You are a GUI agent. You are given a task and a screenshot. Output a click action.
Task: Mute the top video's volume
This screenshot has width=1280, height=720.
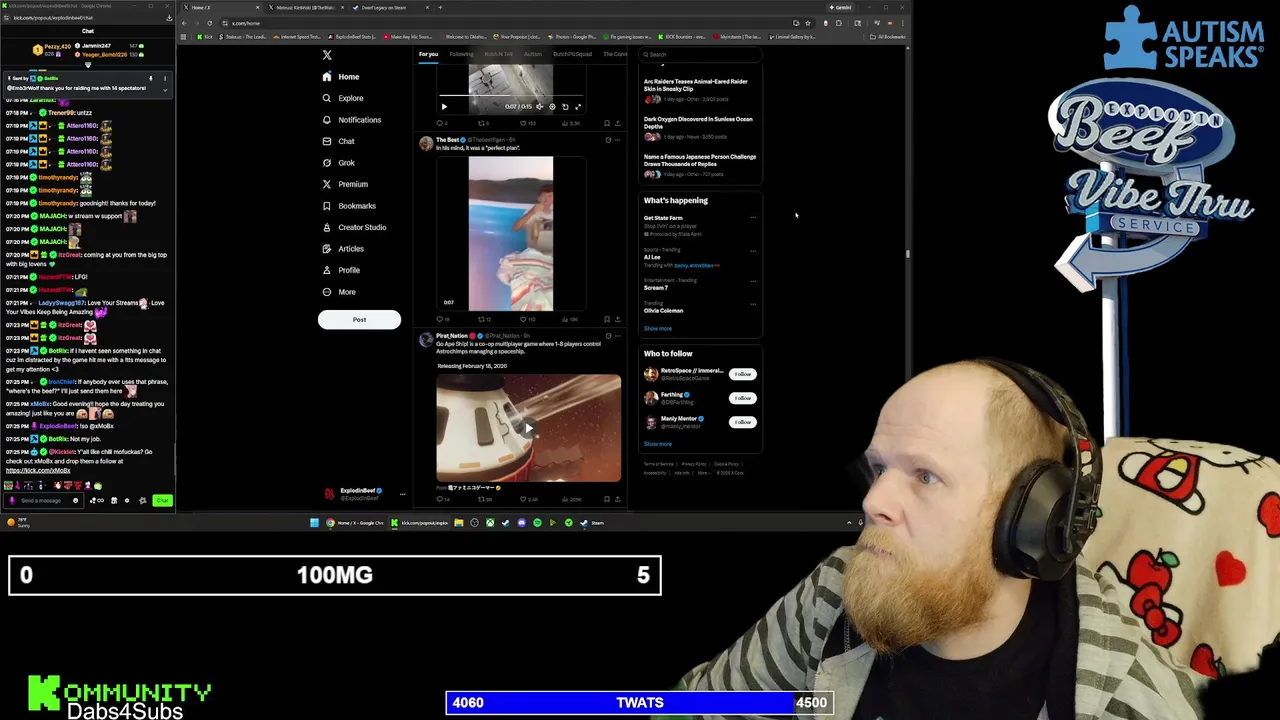(539, 106)
